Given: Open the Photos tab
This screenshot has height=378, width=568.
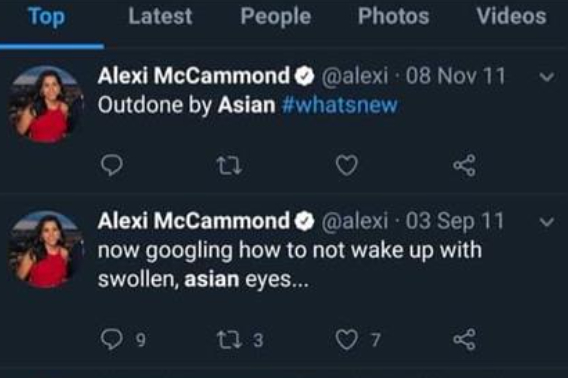Looking at the screenshot, I should click(393, 16).
